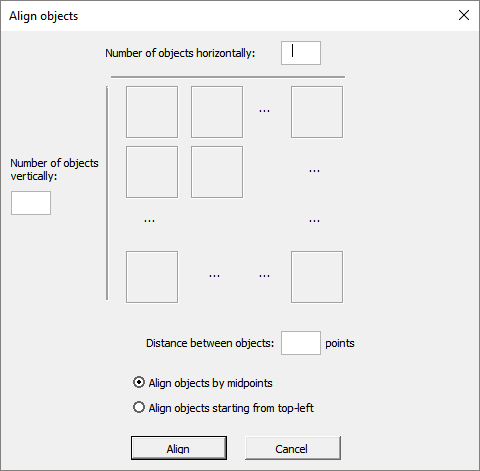This screenshot has width=480, height=471.
Task: Click the 'Number of objects vertically:' label
Action: tap(54, 169)
